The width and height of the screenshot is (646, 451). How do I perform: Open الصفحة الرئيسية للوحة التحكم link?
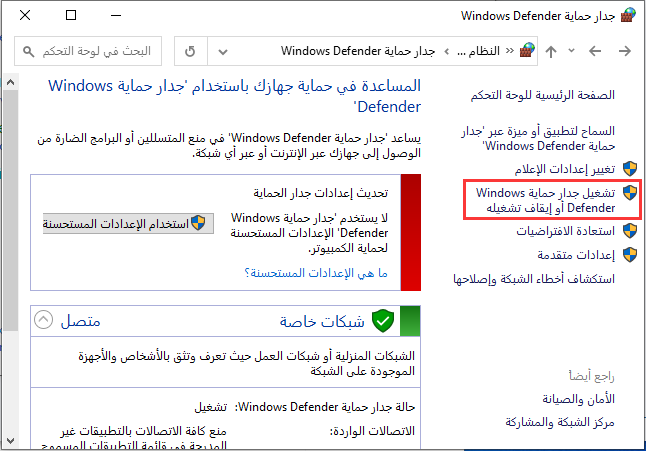pos(543,95)
